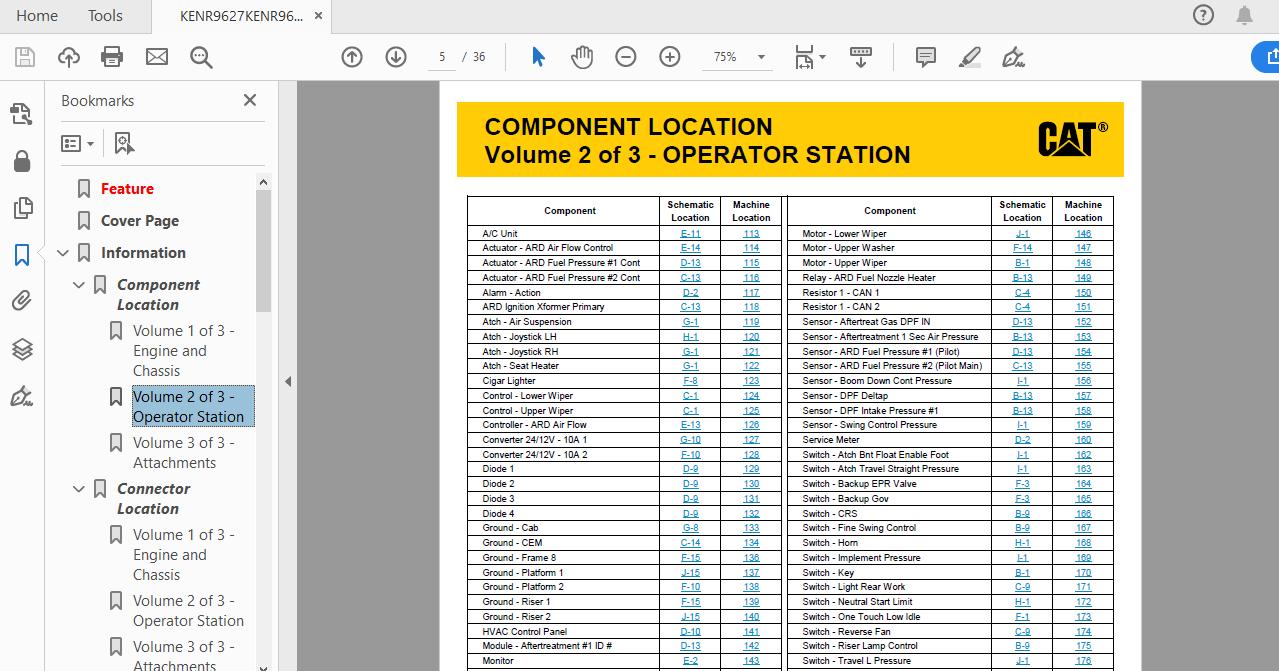Click schematic link B-1 for Switch - Key
This screenshot has height=671, width=1279.
coord(1022,573)
